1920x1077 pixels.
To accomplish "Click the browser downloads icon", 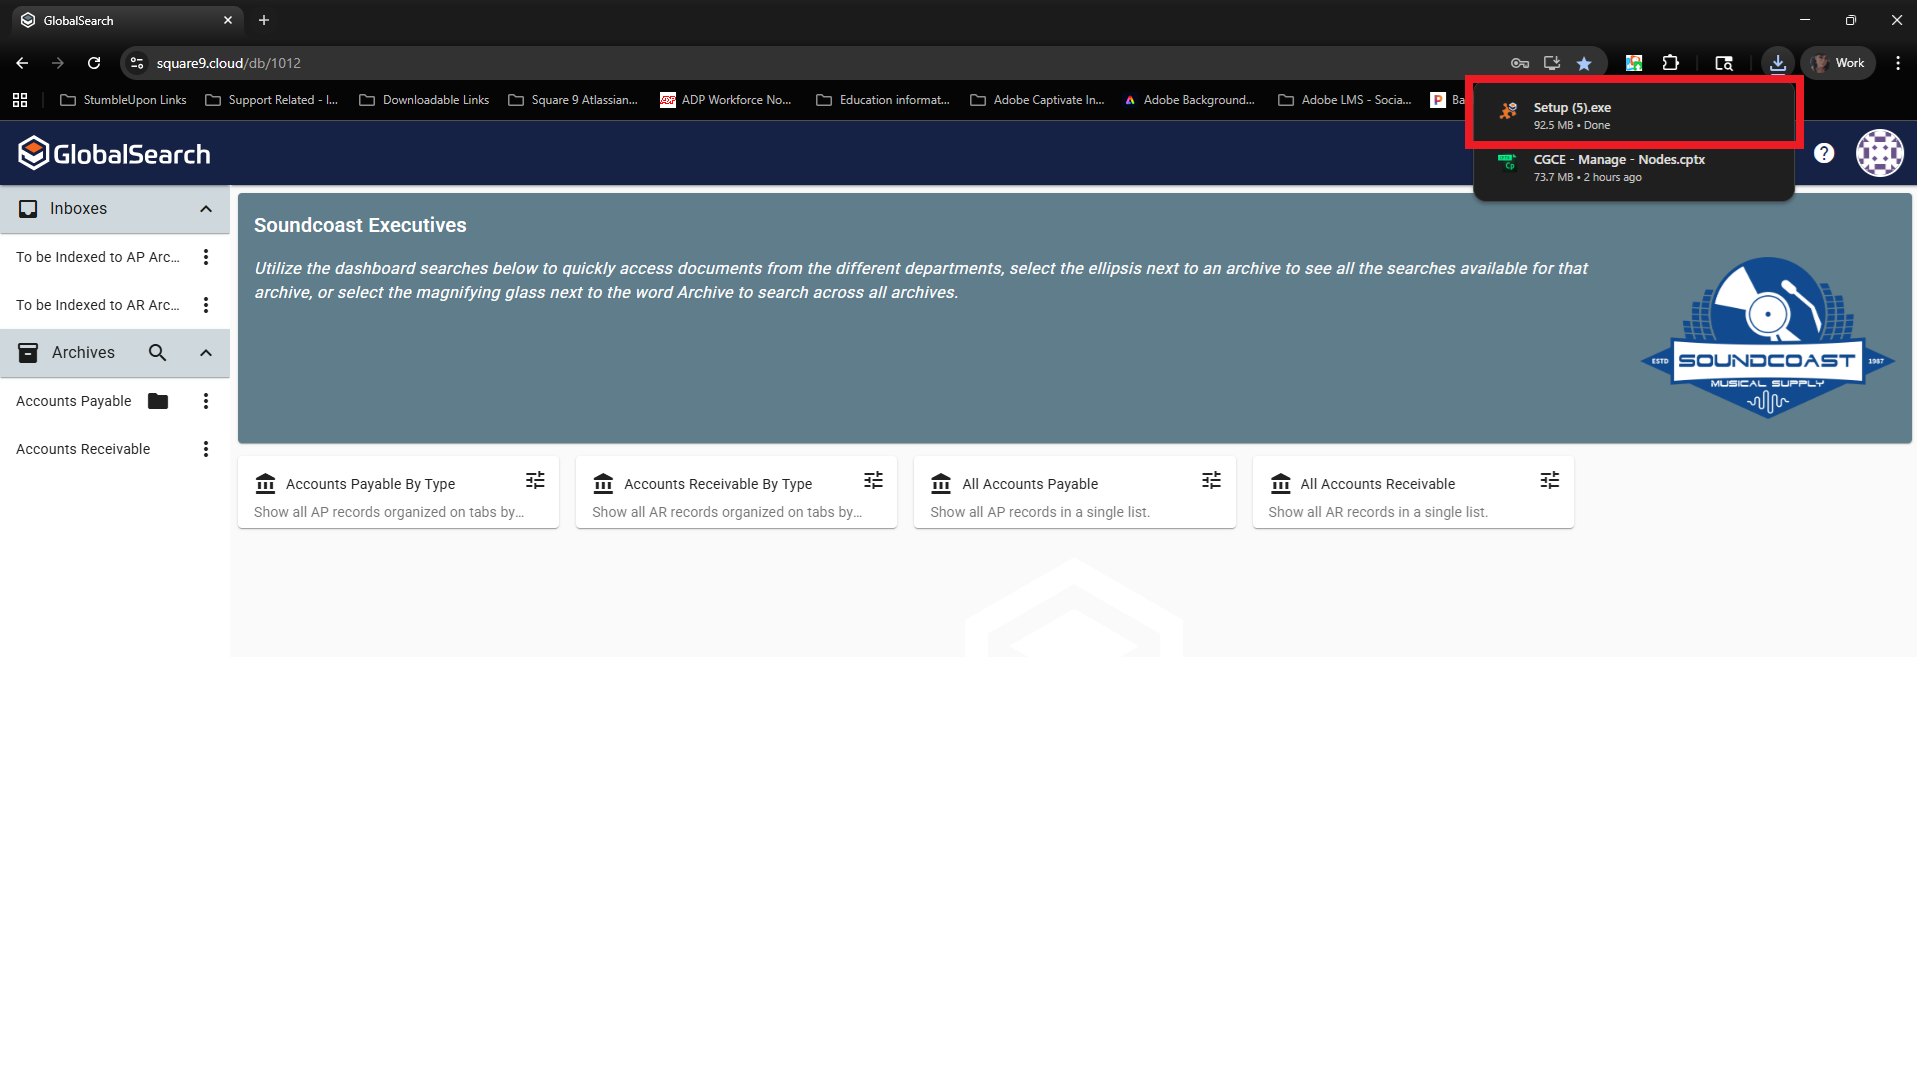I will 1777,63.
